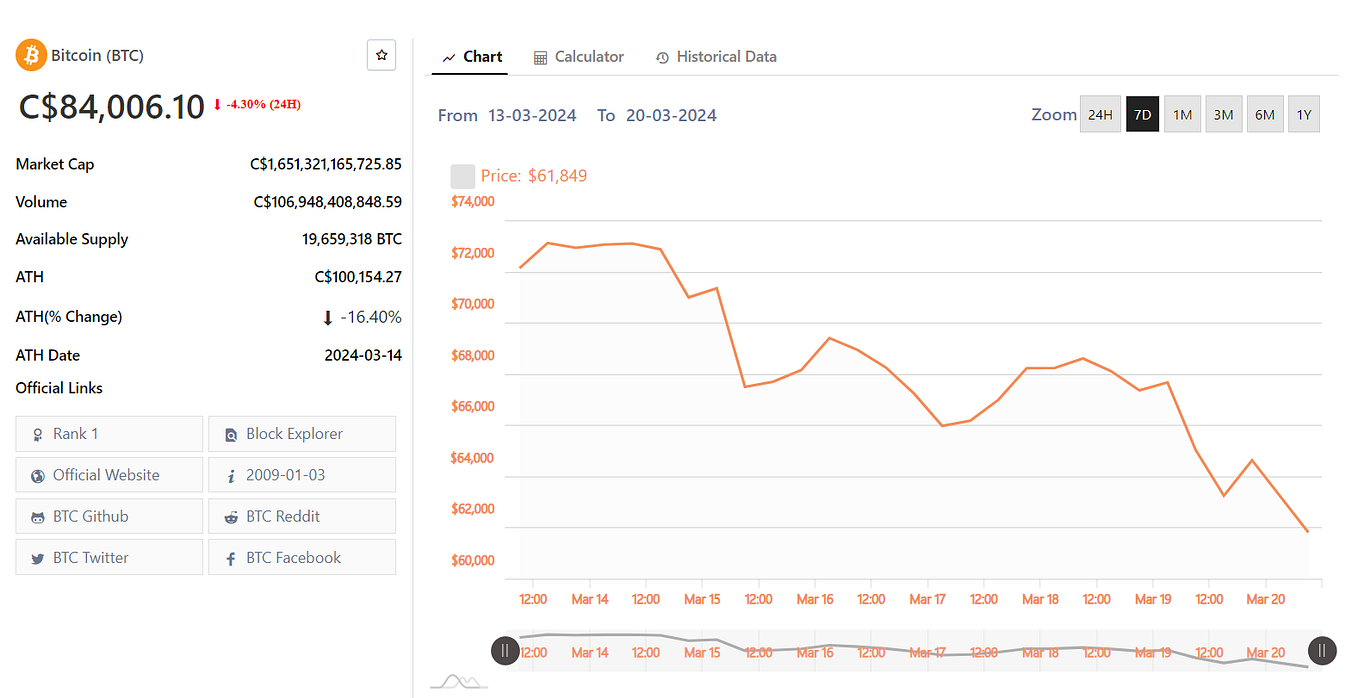Select the Chart tab

(481, 57)
